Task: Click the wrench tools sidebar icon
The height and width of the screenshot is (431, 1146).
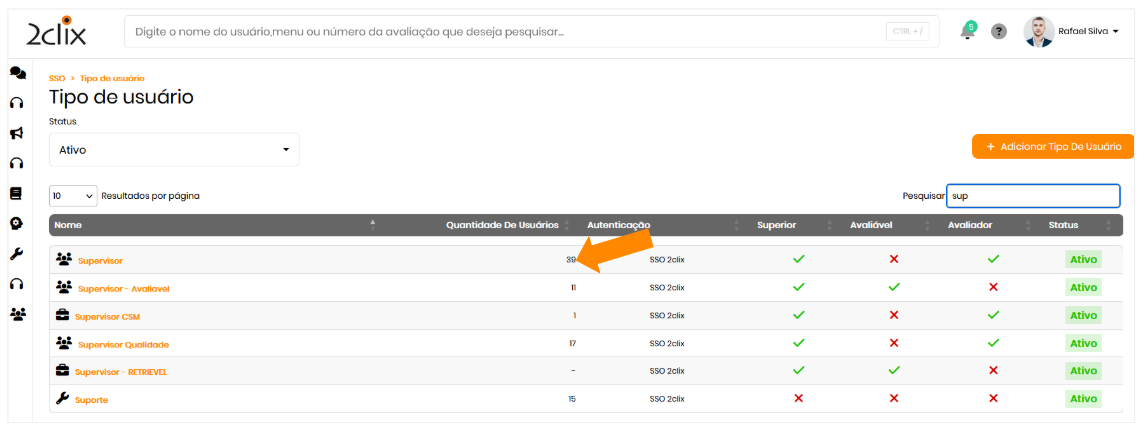Action: pyautogui.click(x=17, y=254)
